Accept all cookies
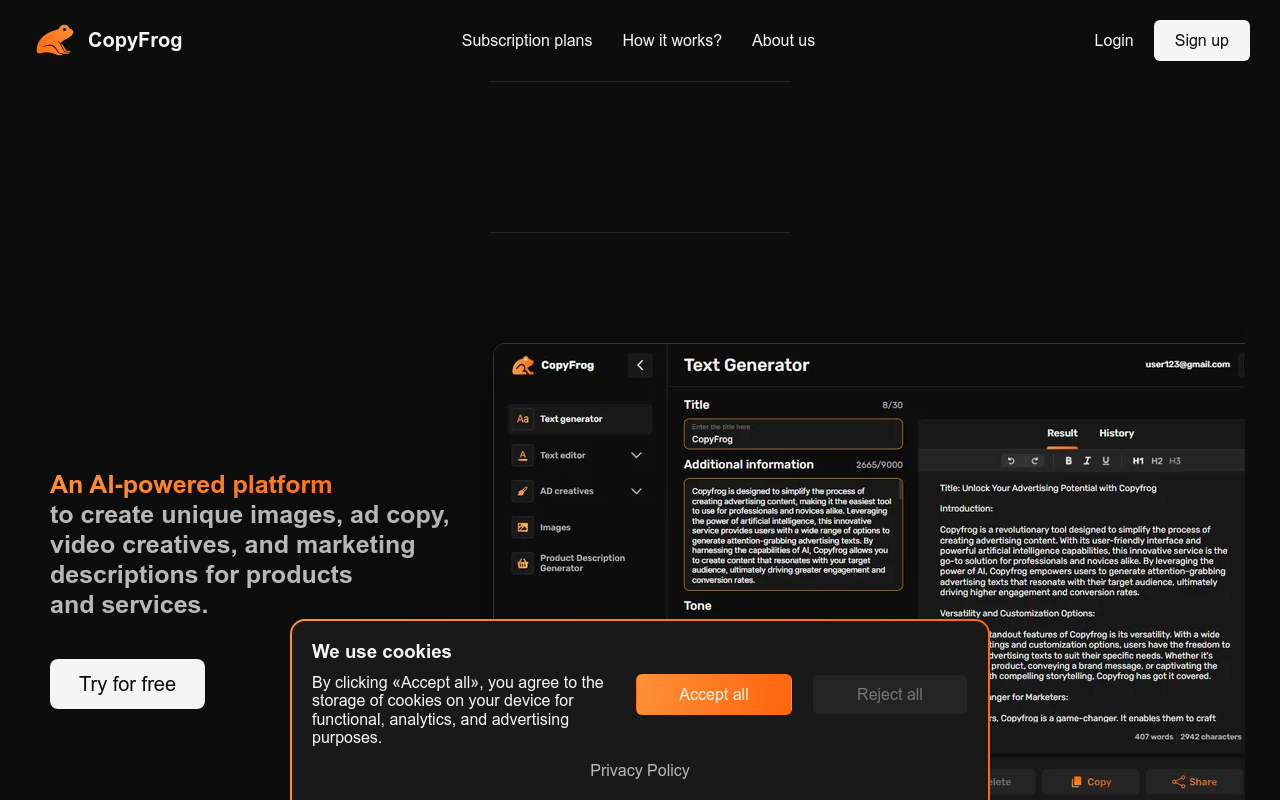The width and height of the screenshot is (1280, 800). (714, 694)
